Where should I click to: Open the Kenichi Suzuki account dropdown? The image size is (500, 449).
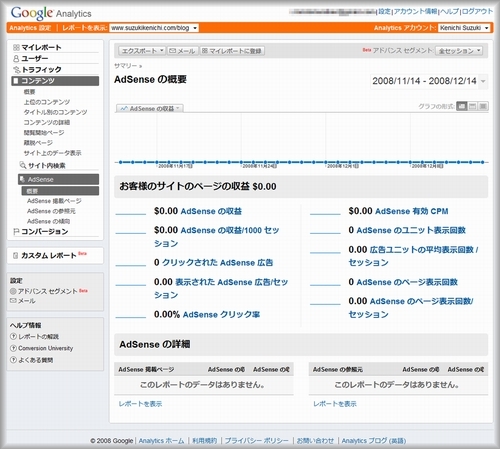(464, 28)
